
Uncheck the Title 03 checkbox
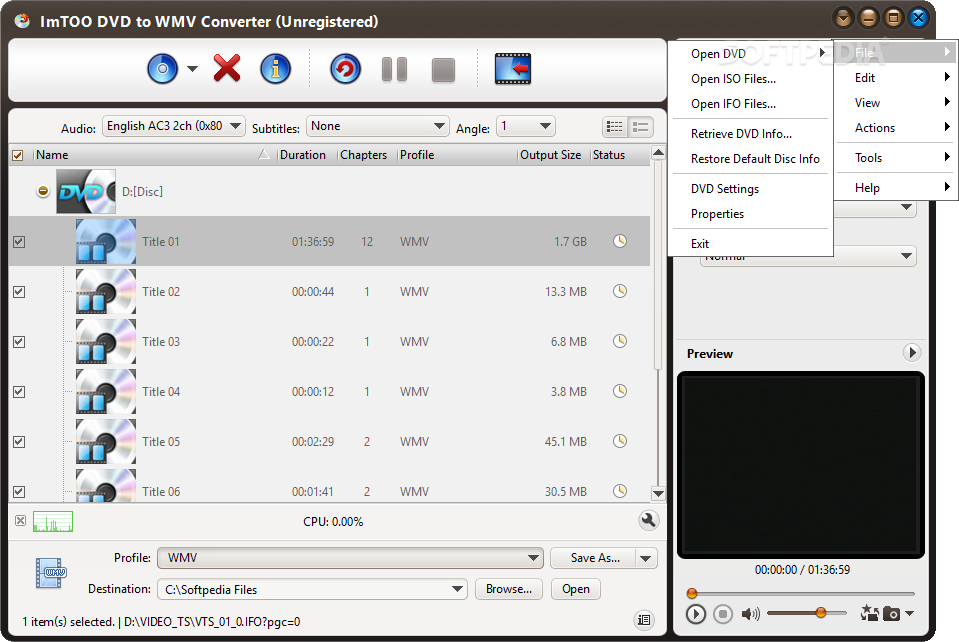tap(19, 342)
